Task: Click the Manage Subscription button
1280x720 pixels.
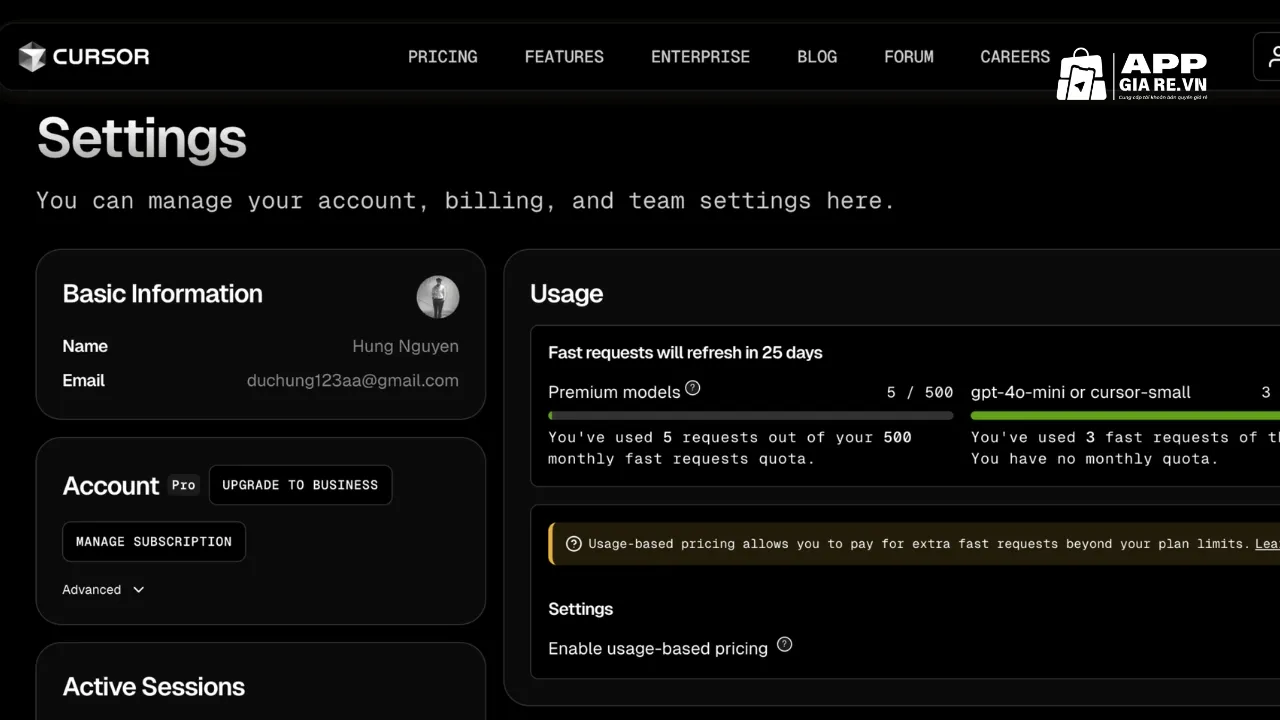Action: [x=154, y=542]
